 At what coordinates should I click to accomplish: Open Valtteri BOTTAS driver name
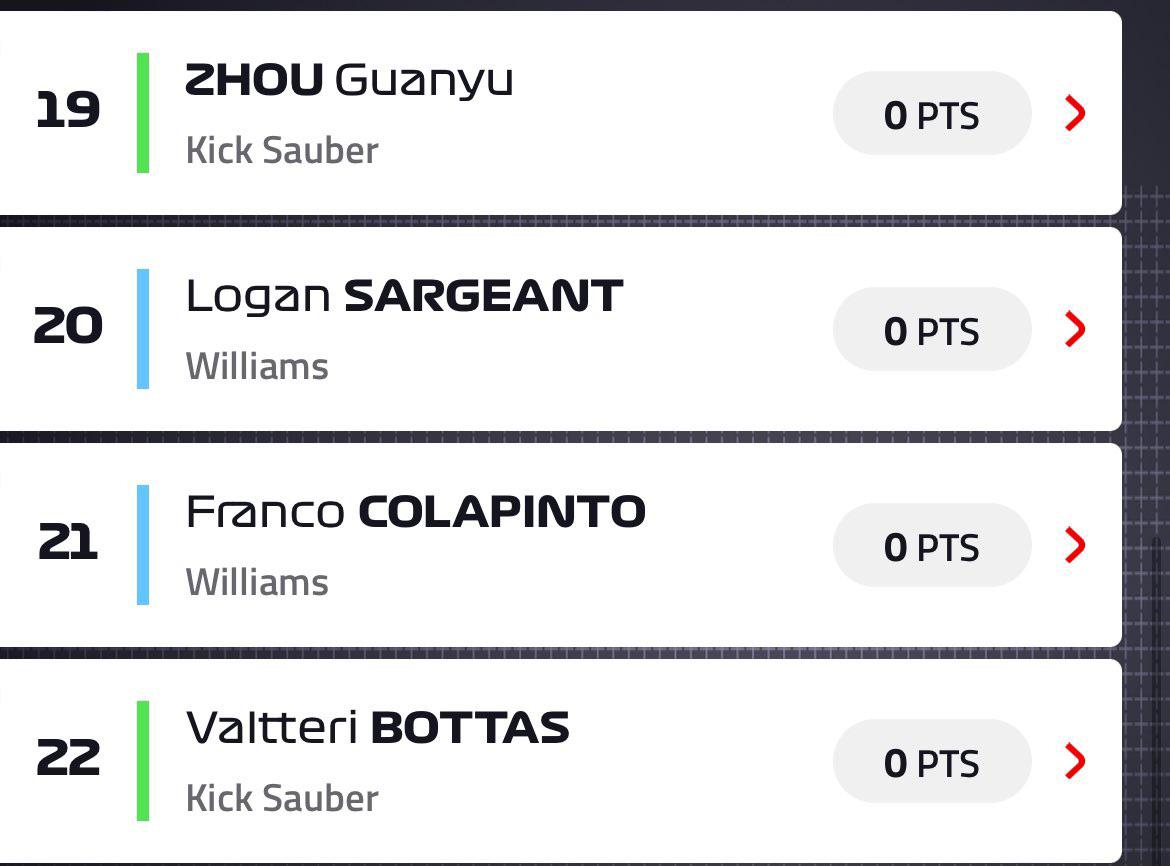(378, 727)
